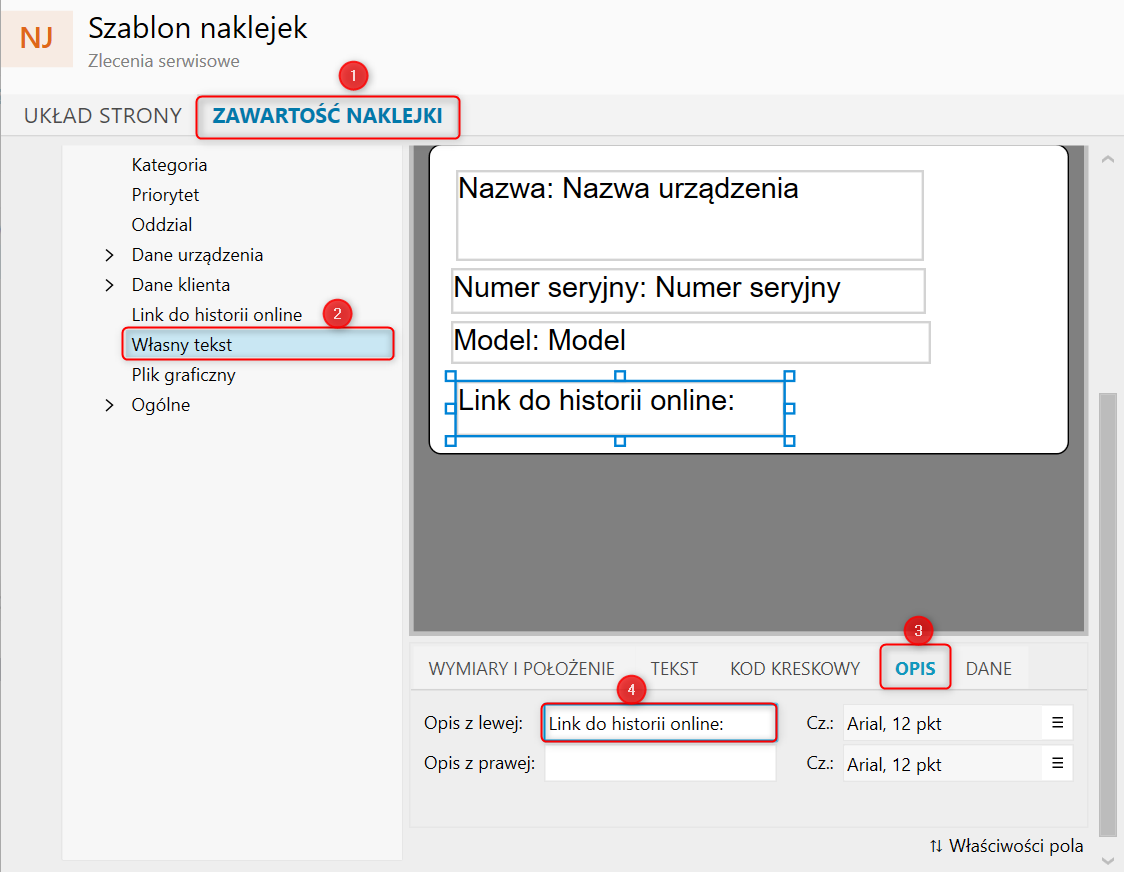Image resolution: width=1124 pixels, height=872 pixels.
Task: Click the NJ template icon
Action: click(x=37, y=38)
